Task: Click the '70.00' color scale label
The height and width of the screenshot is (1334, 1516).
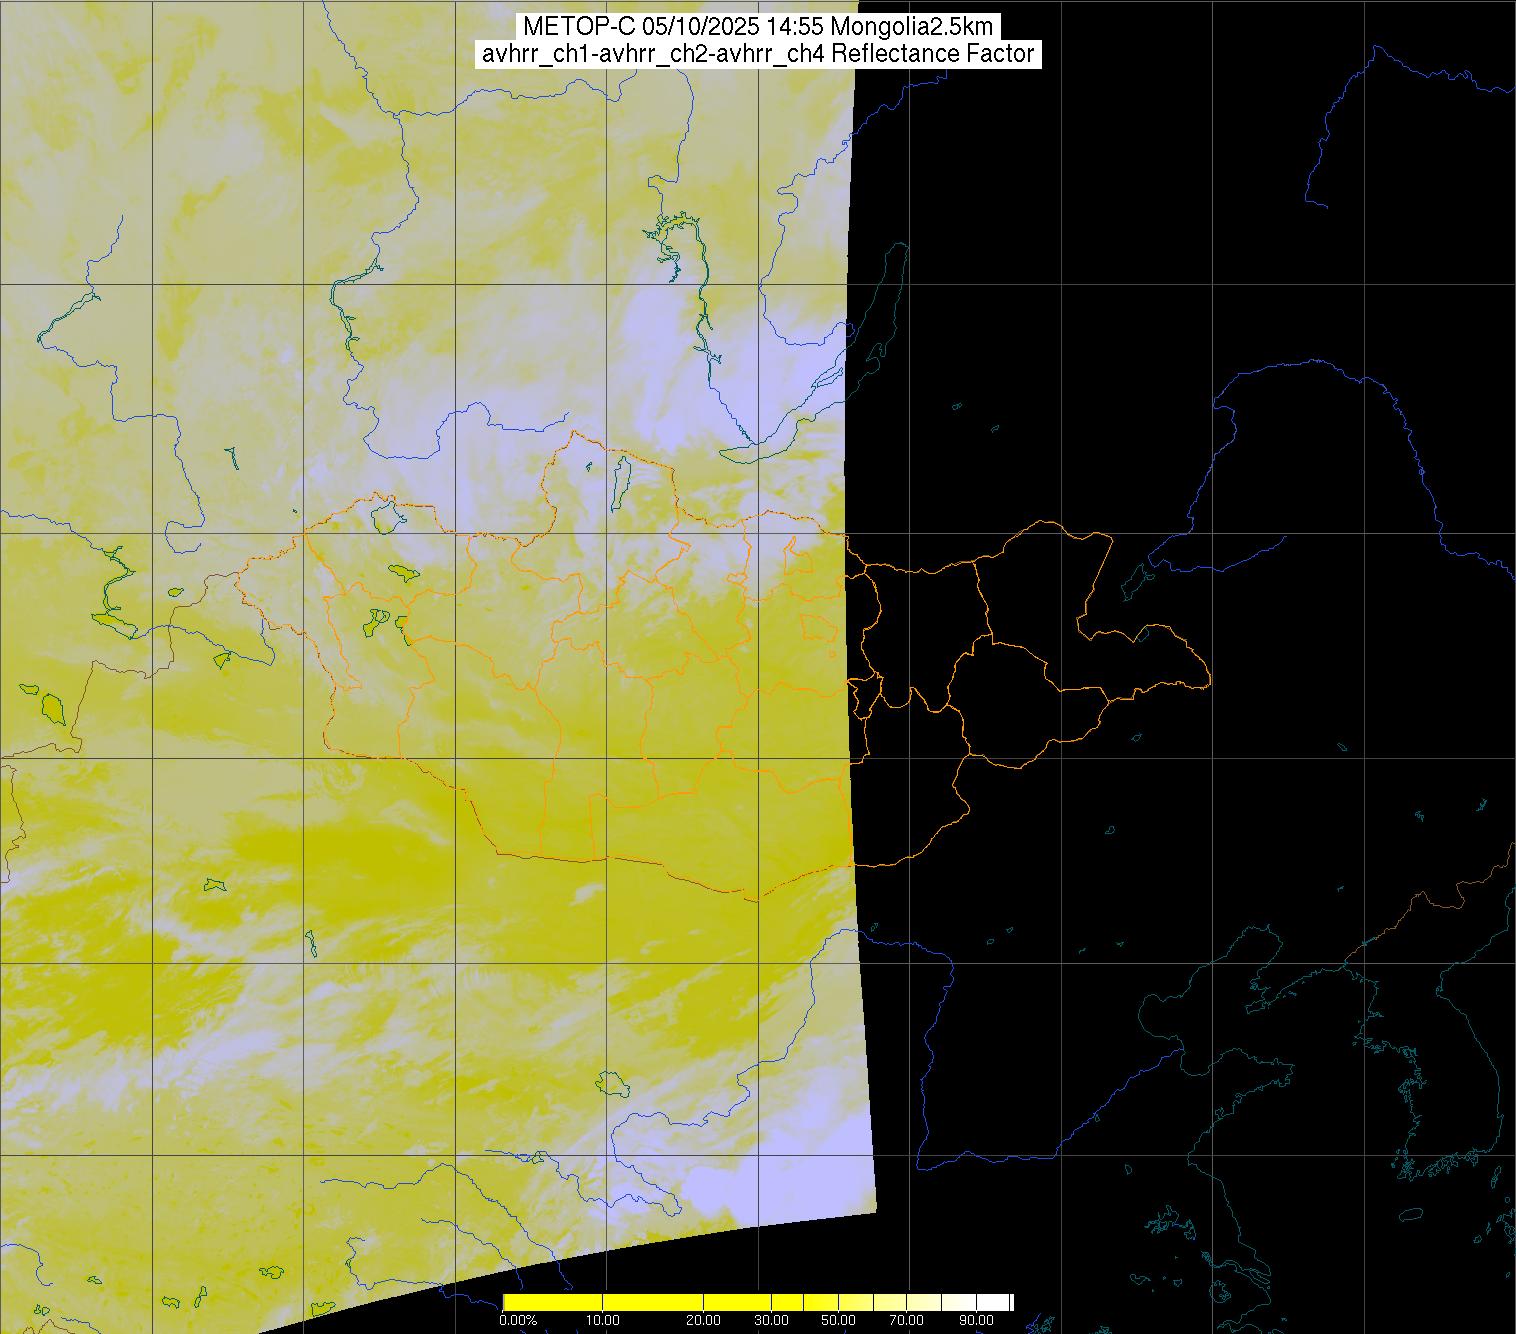Action: [906, 1320]
